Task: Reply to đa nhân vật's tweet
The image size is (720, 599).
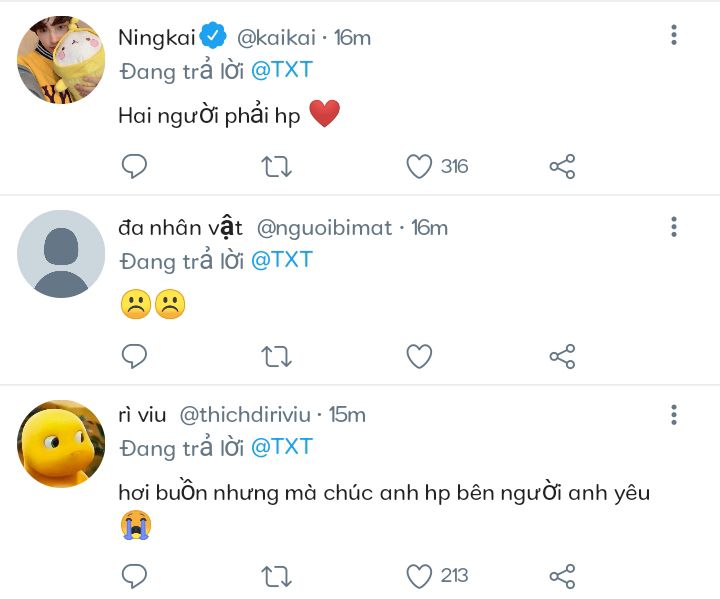Action: pyautogui.click(x=134, y=355)
